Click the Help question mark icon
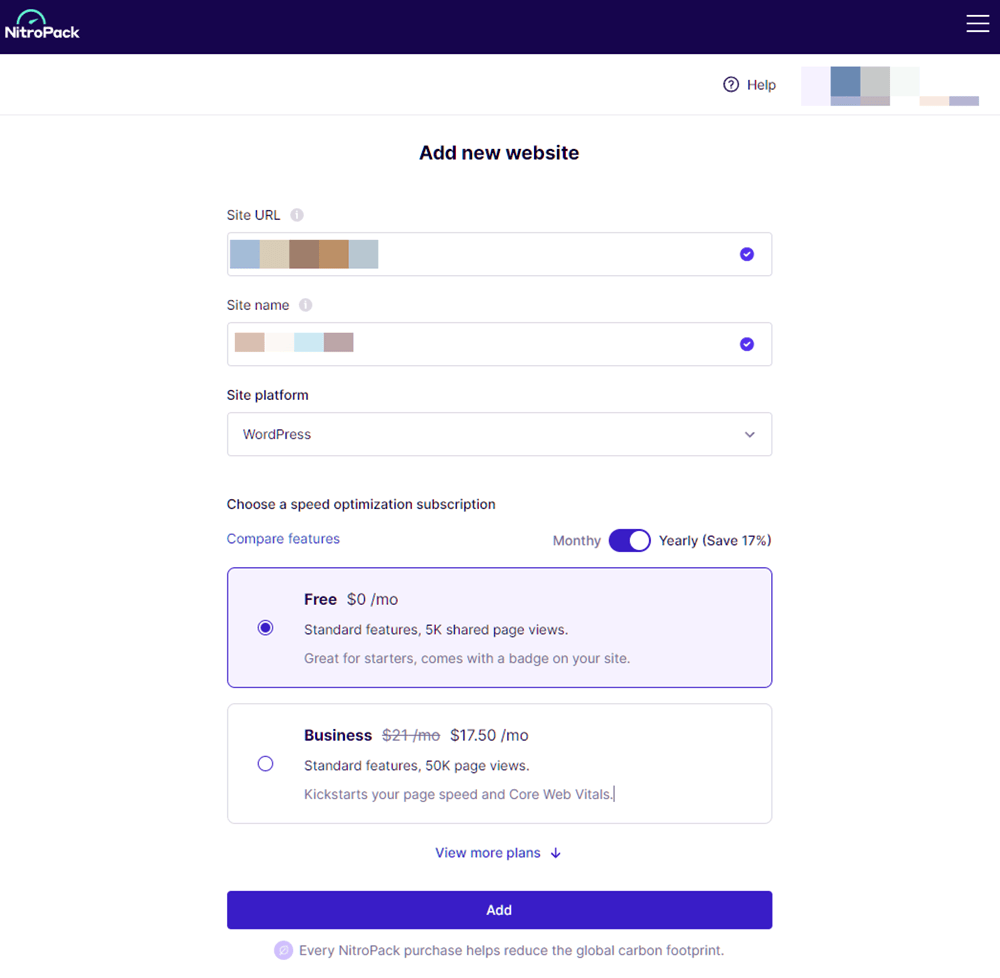This screenshot has width=1000, height=978. point(730,85)
